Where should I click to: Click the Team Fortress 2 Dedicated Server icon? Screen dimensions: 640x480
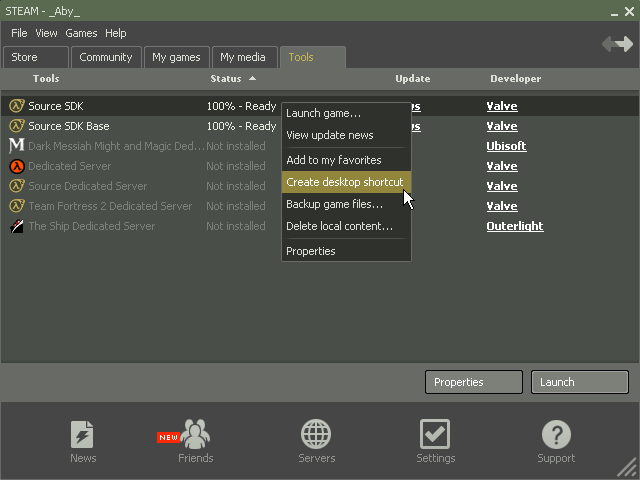coord(17,206)
